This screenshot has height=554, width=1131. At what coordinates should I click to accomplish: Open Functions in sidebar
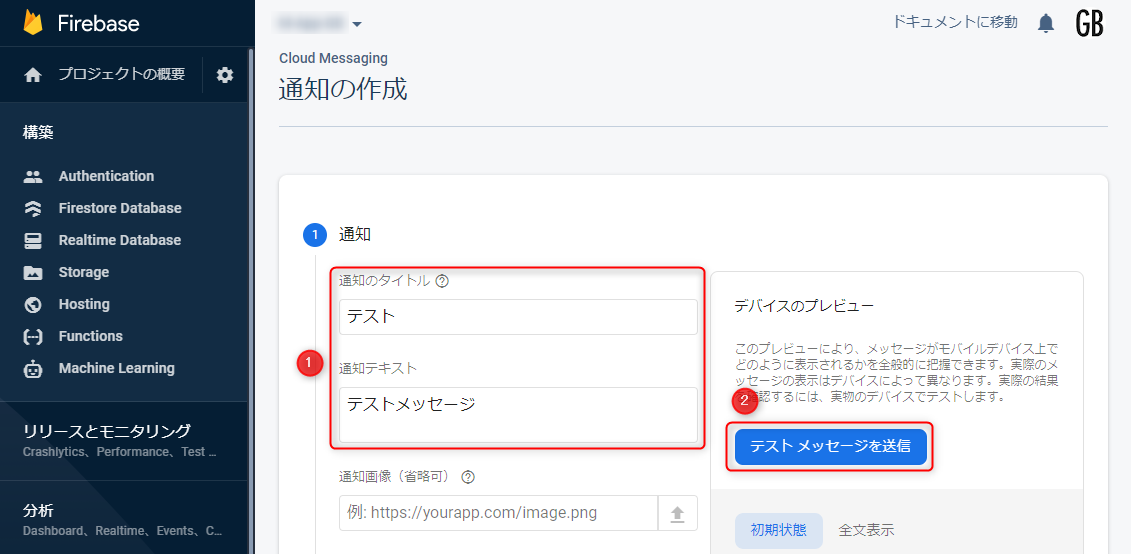click(x=90, y=336)
